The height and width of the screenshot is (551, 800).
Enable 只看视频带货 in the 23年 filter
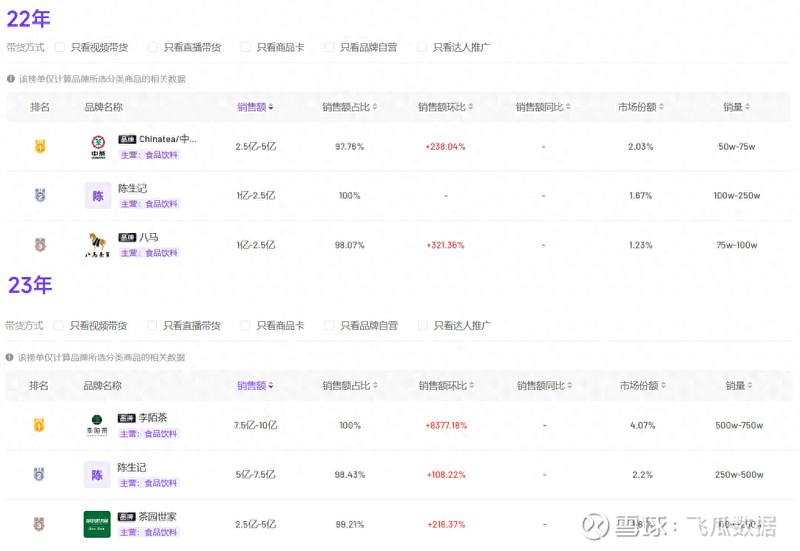coord(59,325)
